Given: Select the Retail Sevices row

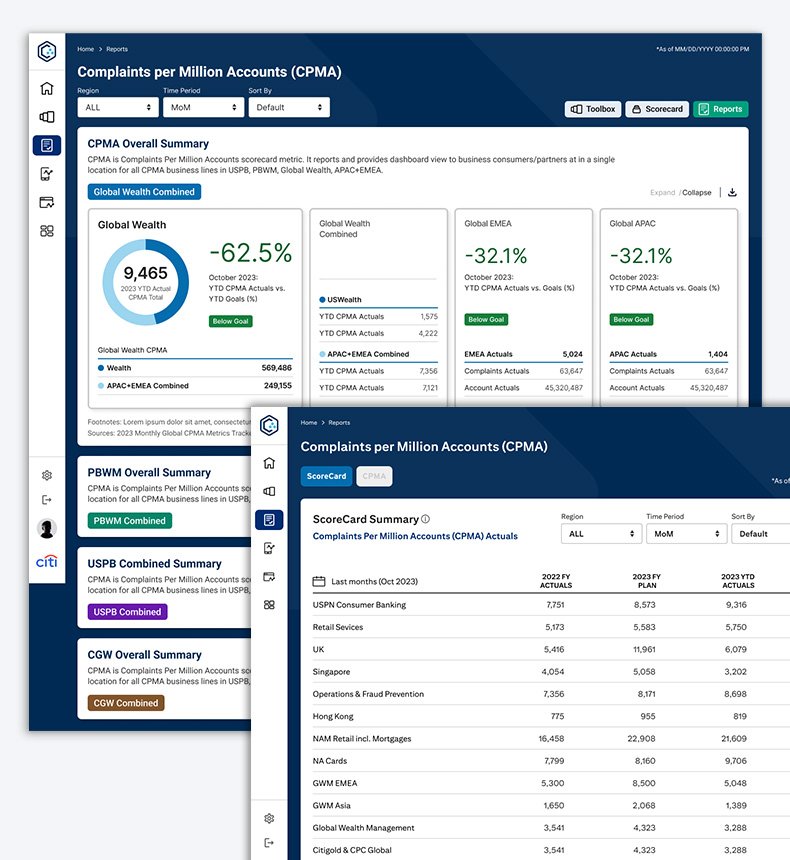Looking at the screenshot, I should pyautogui.click(x=551, y=627).
